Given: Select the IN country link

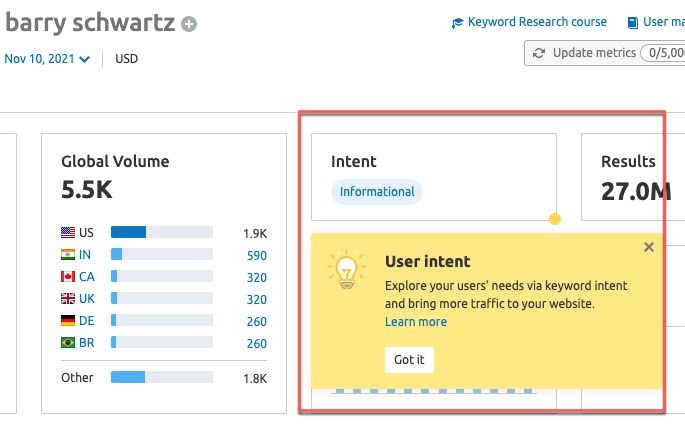Looking at the screenshot, I should tap(85, 255).
